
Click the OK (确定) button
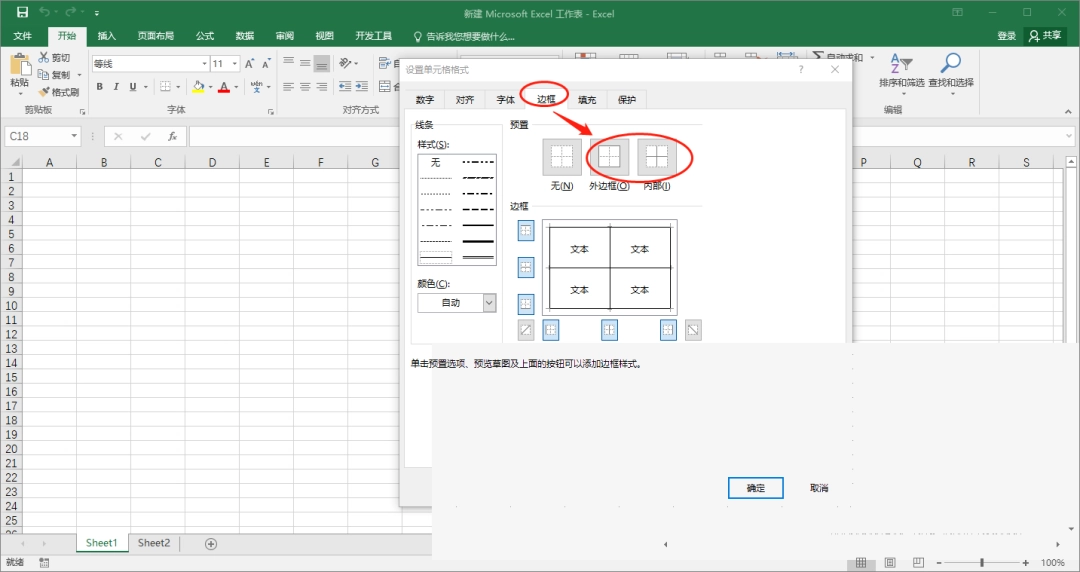tap(756, 488)
